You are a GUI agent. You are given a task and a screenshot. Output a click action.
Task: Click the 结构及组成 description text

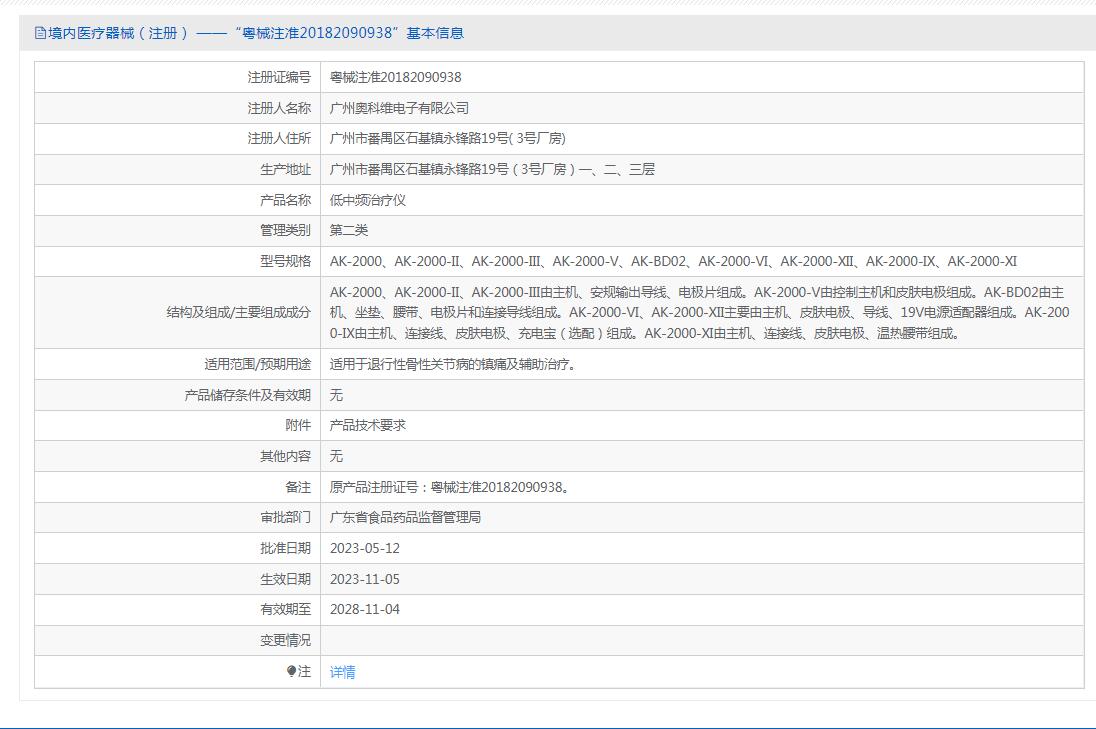pos(699,312)
